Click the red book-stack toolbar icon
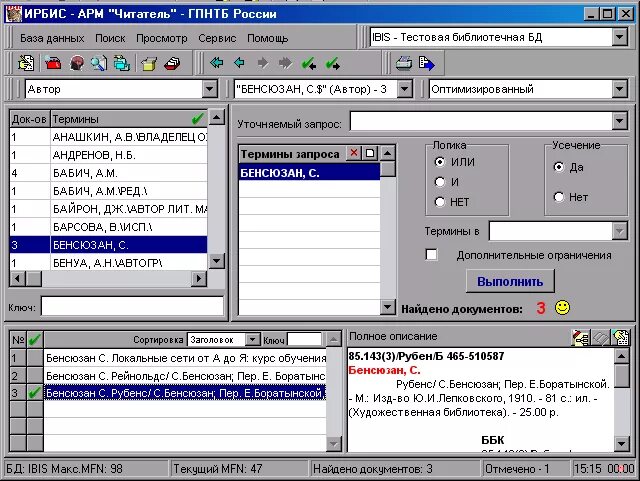 pyautogui.click(x=173, y=63)
